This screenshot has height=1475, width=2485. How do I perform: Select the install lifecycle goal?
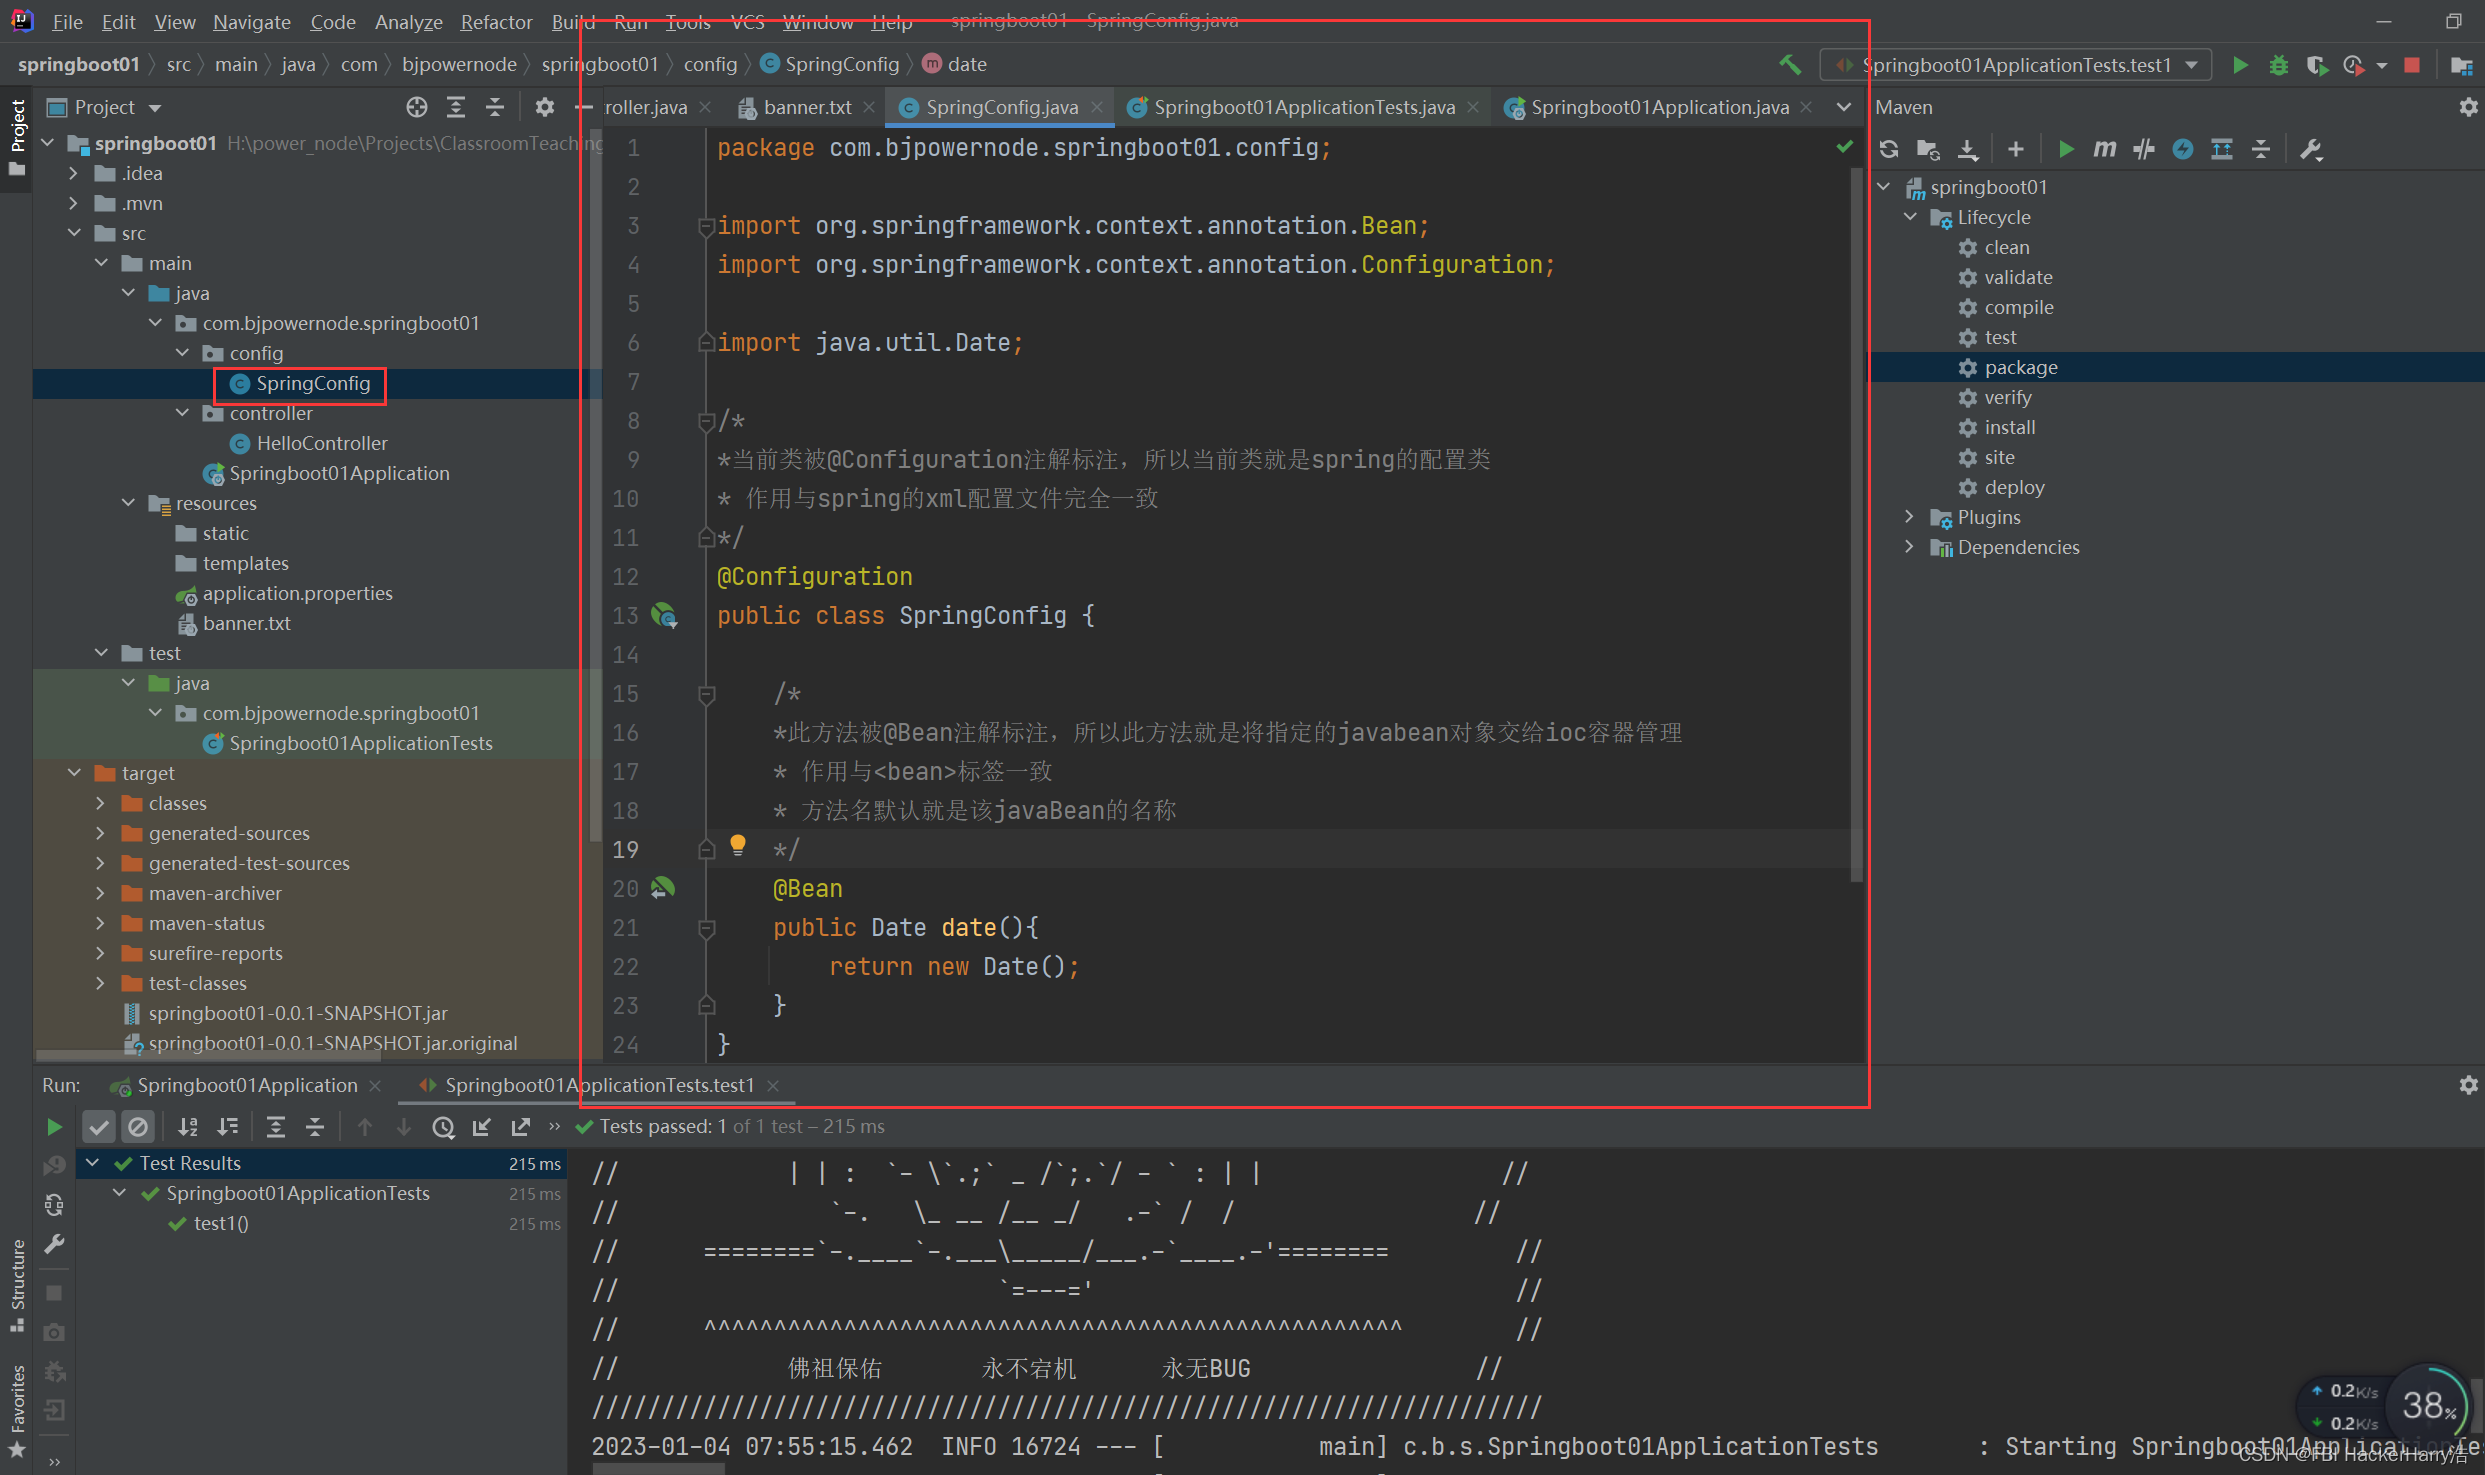[2009, 427]
